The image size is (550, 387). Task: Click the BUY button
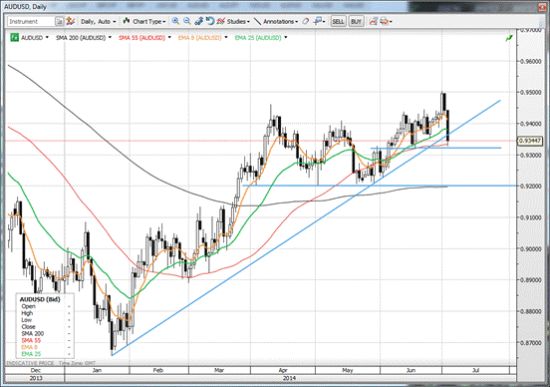[x=356, y=21]
